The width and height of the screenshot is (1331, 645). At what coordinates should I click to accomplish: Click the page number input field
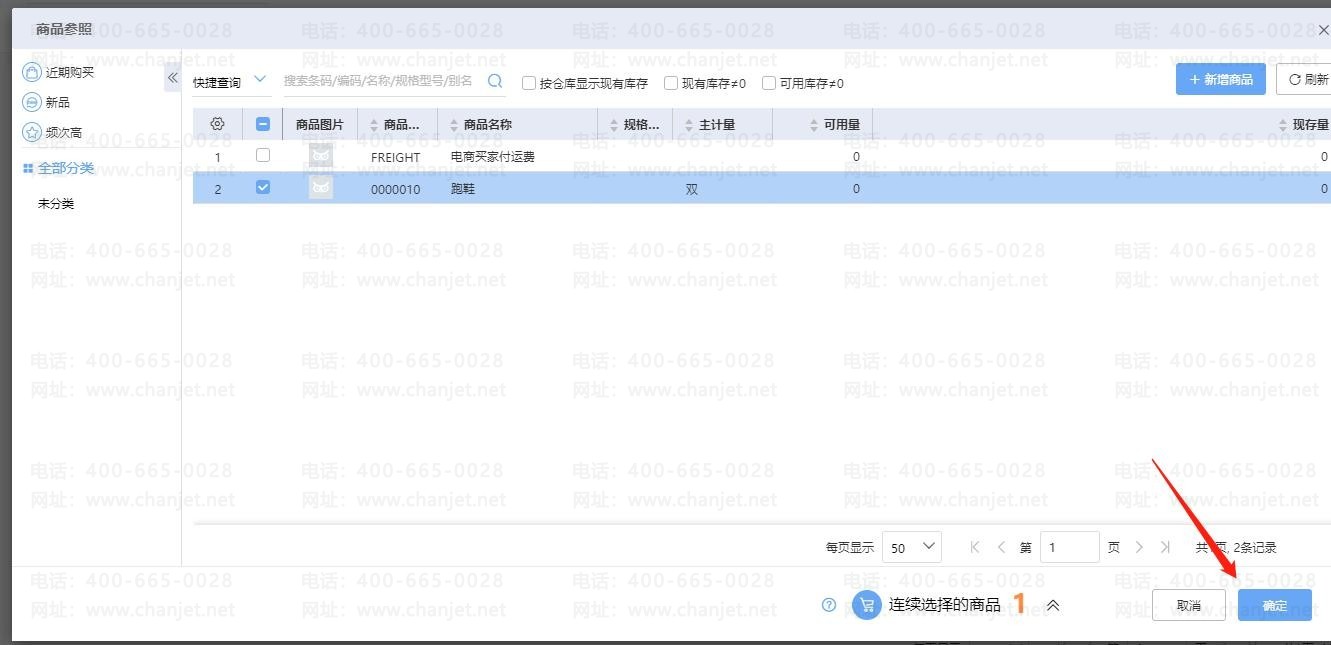click(1069, 547)
